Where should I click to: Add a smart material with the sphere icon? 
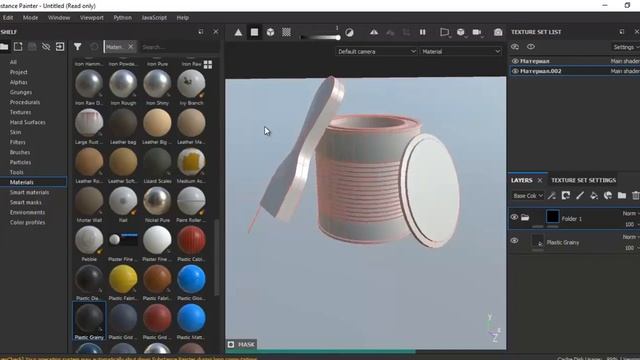point(608,196)
